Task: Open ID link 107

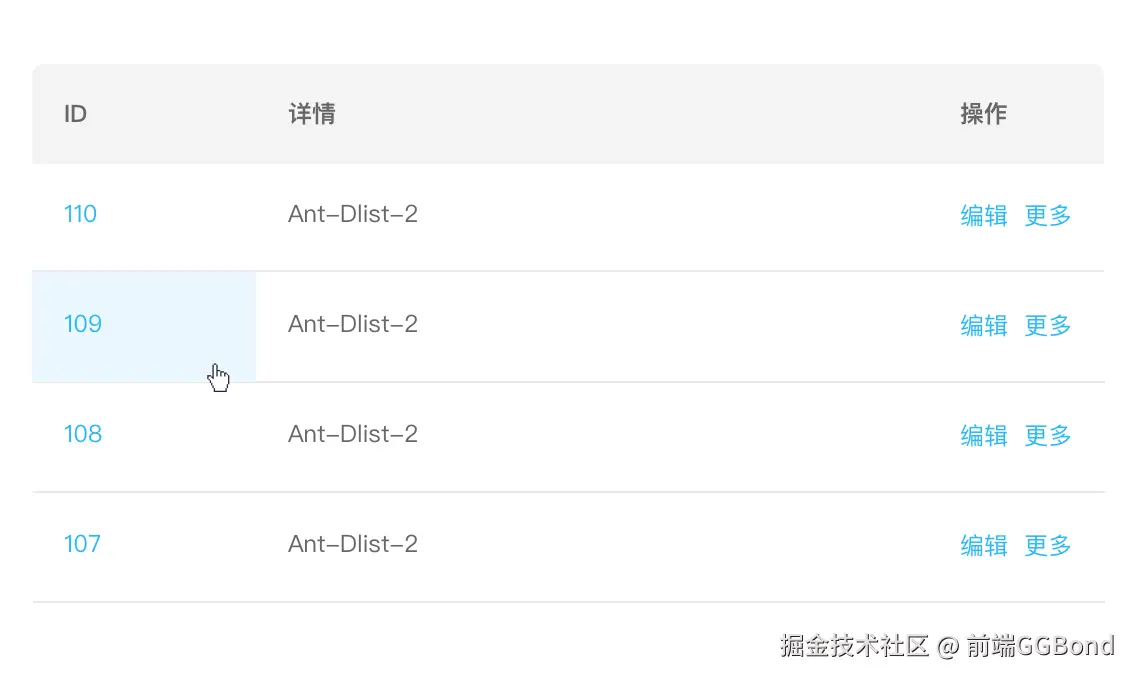Action: point(82,544)
